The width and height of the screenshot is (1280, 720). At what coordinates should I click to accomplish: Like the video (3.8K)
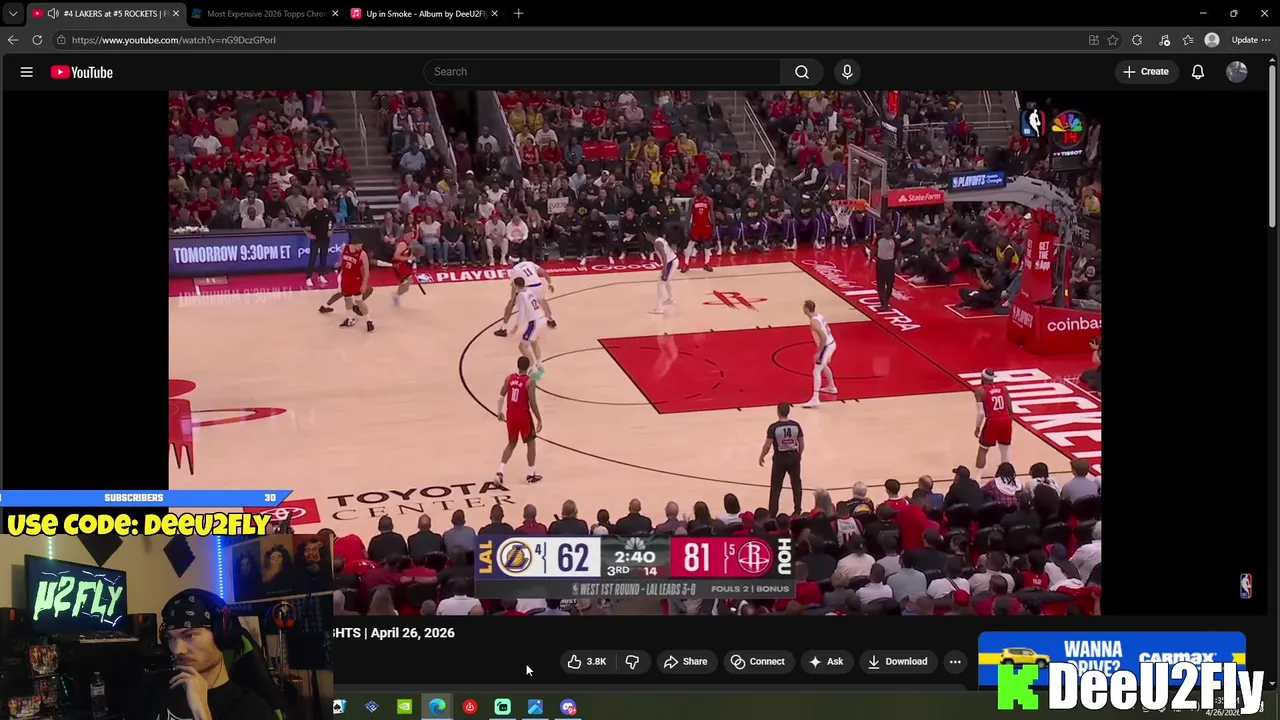(x=587, y=662)
